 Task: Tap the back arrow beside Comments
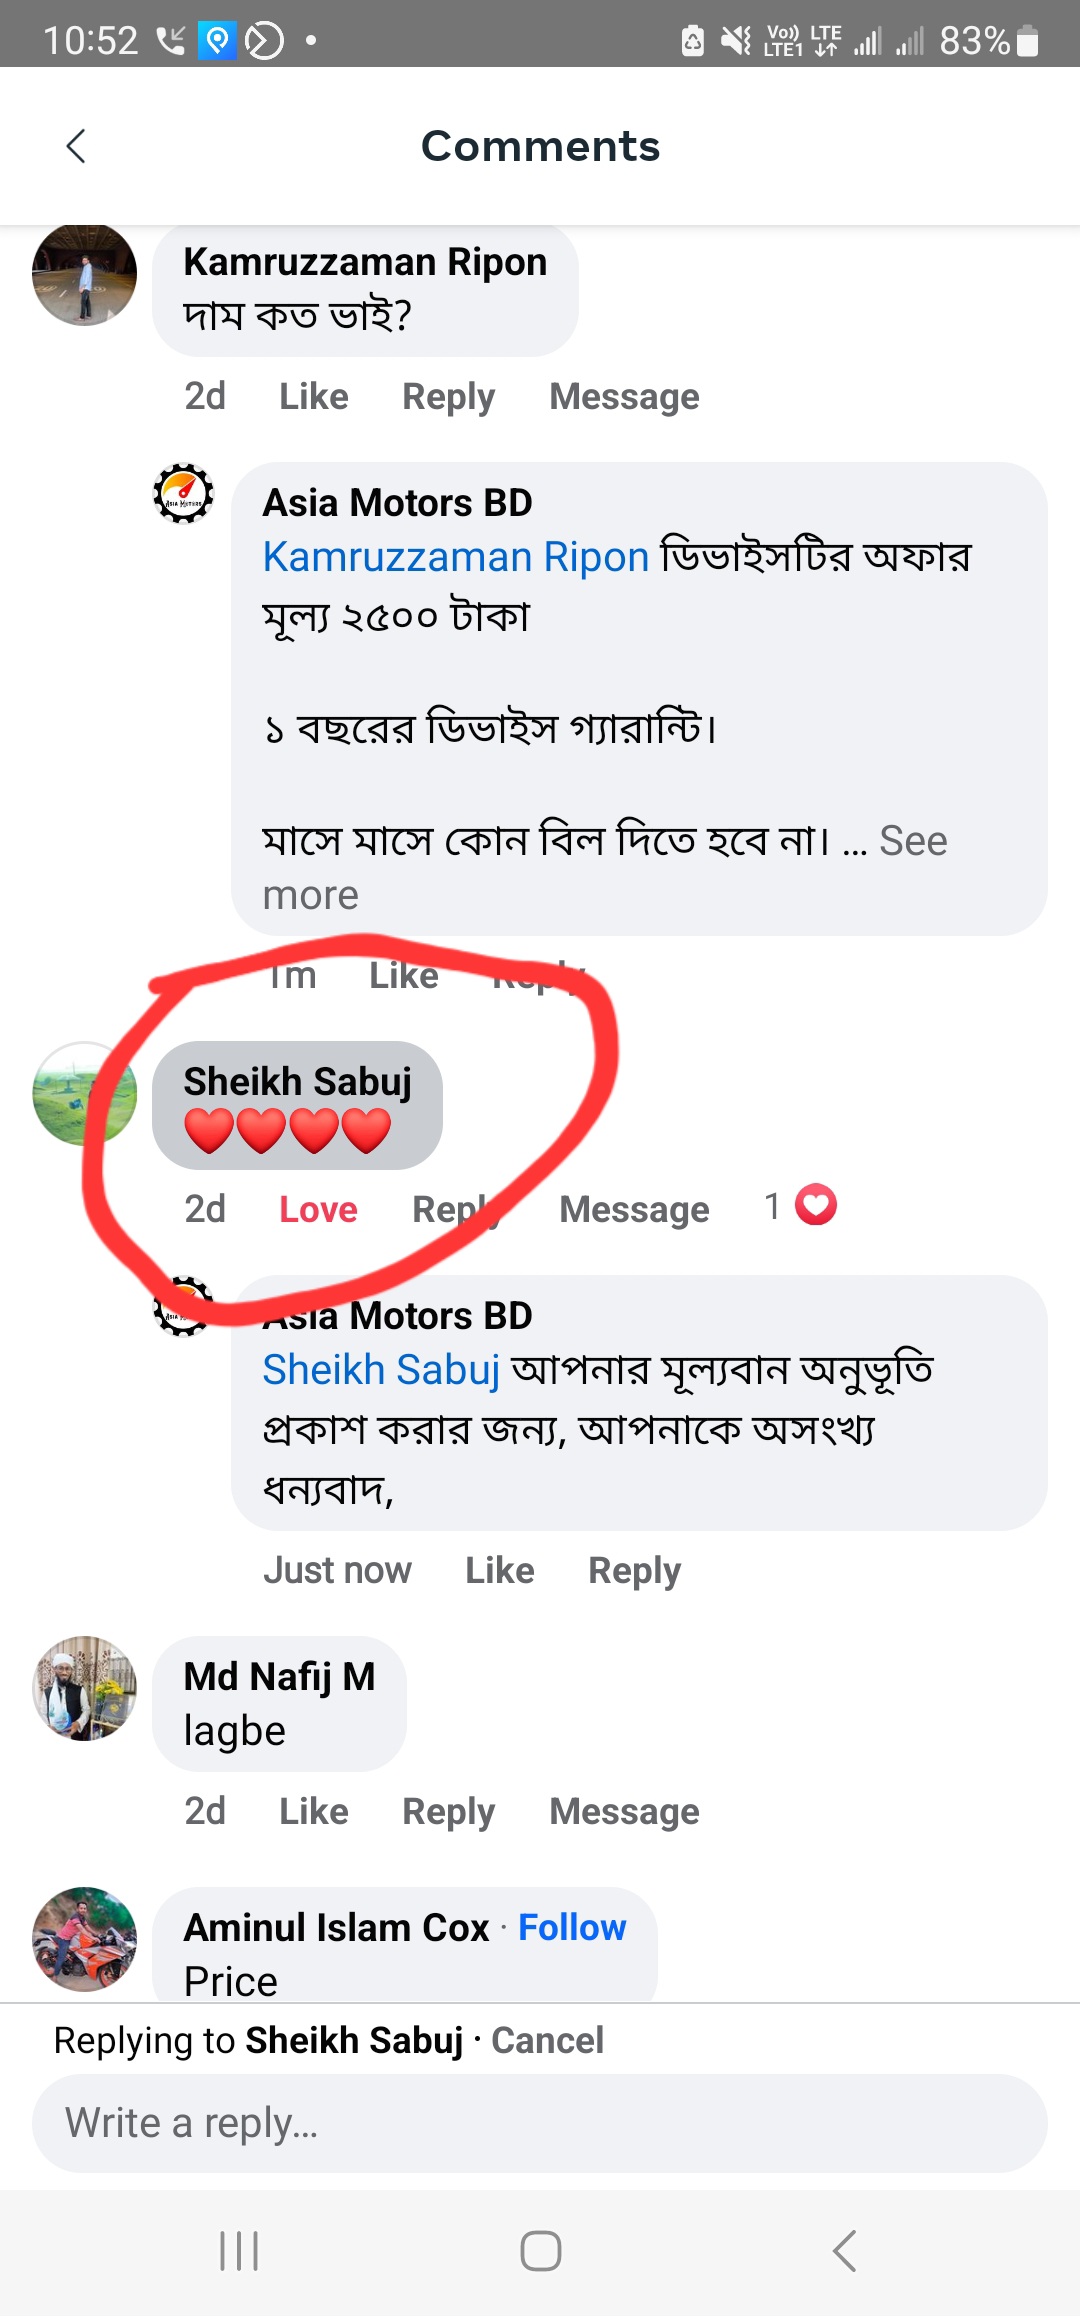pos(76,146)
